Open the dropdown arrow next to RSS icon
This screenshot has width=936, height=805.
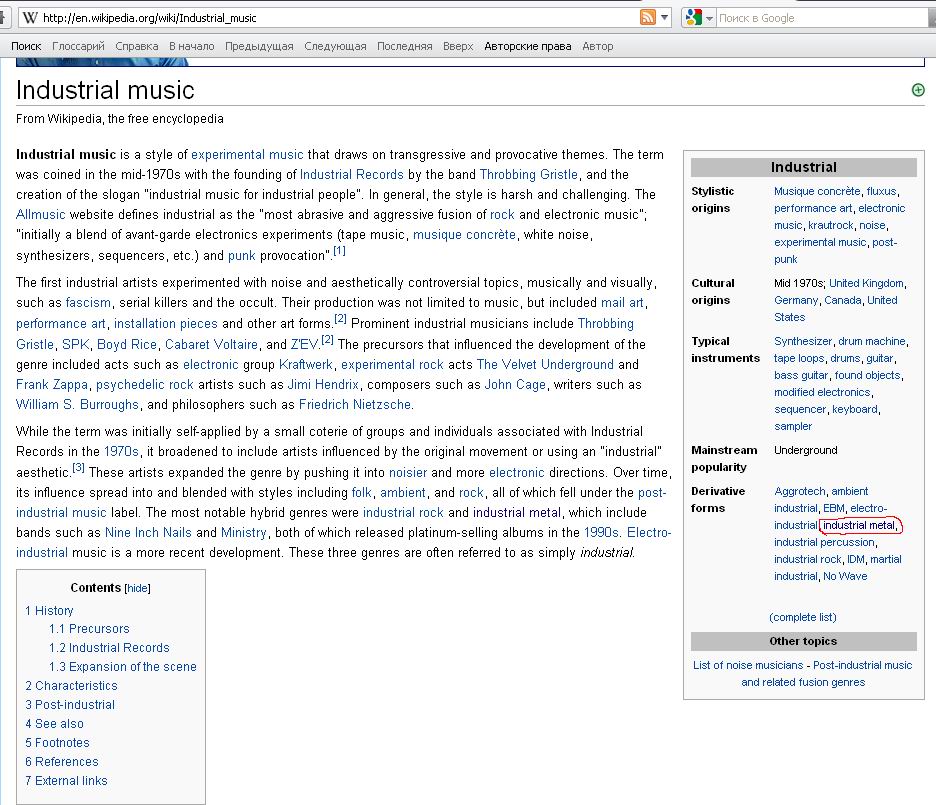(664, 17)
